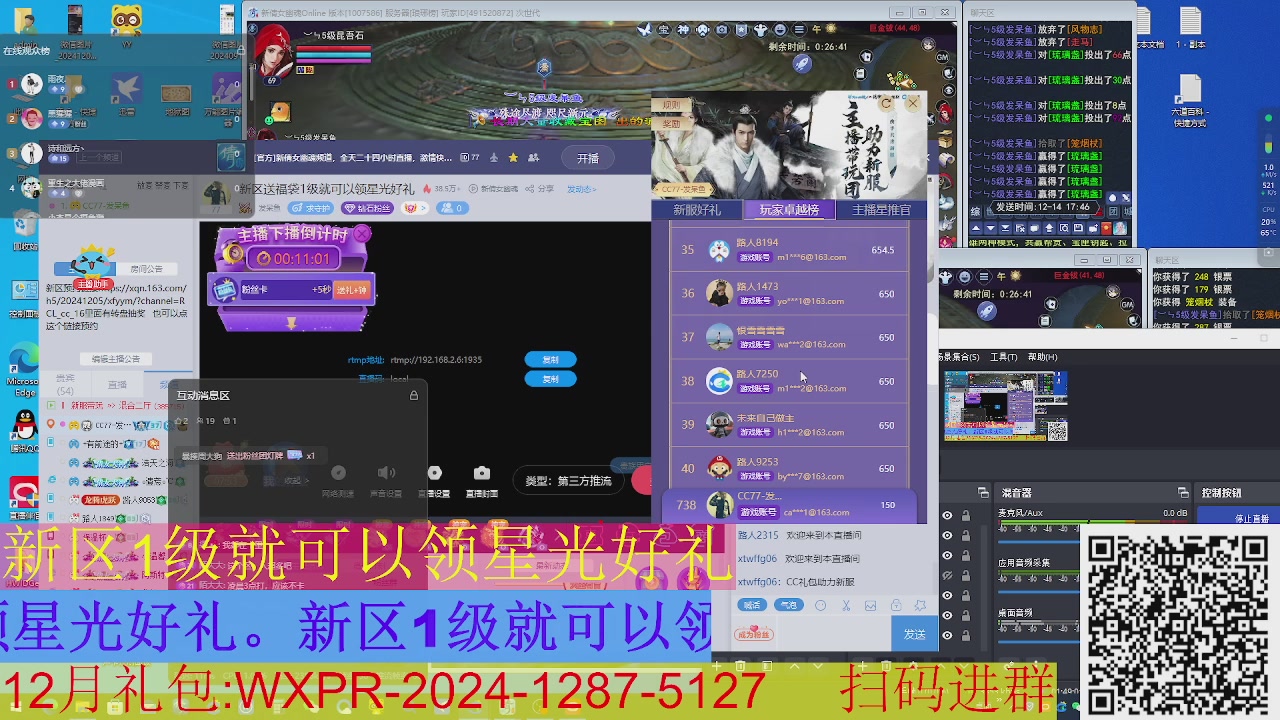The width and height of the screenshot is (1280, 720).
Task: Click the emoji circle icon in chat toolbar
Action: point(820,605)
